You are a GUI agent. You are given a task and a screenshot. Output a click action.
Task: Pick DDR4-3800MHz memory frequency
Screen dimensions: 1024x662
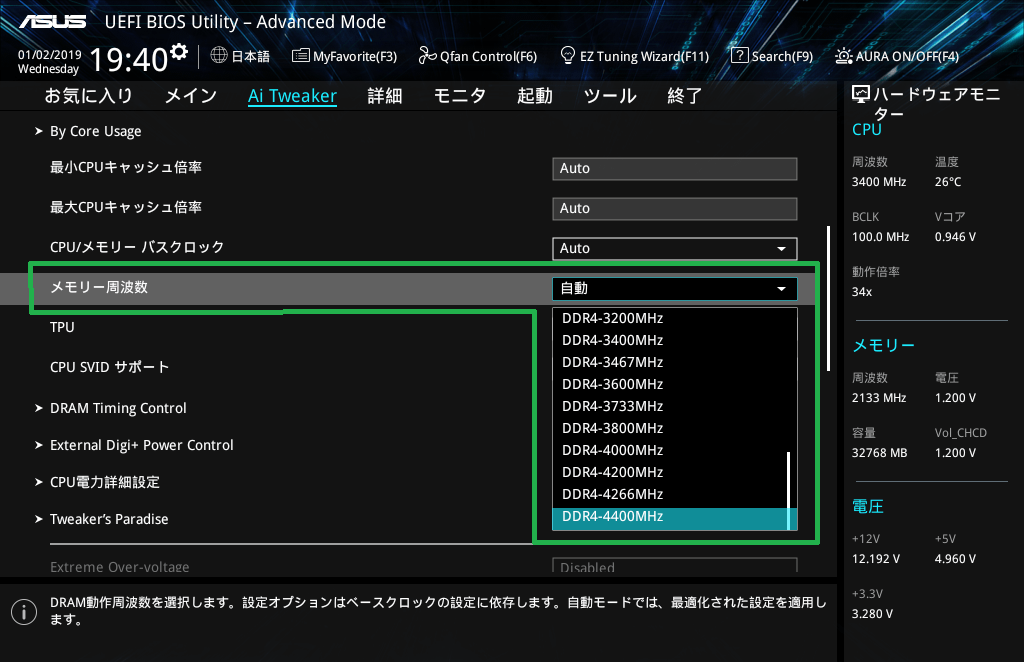(670, 428)
